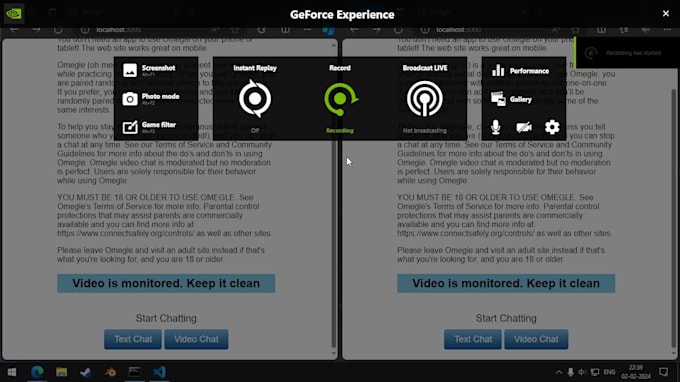
Task: Go back in the right browser window
Action: click(354, 30)
